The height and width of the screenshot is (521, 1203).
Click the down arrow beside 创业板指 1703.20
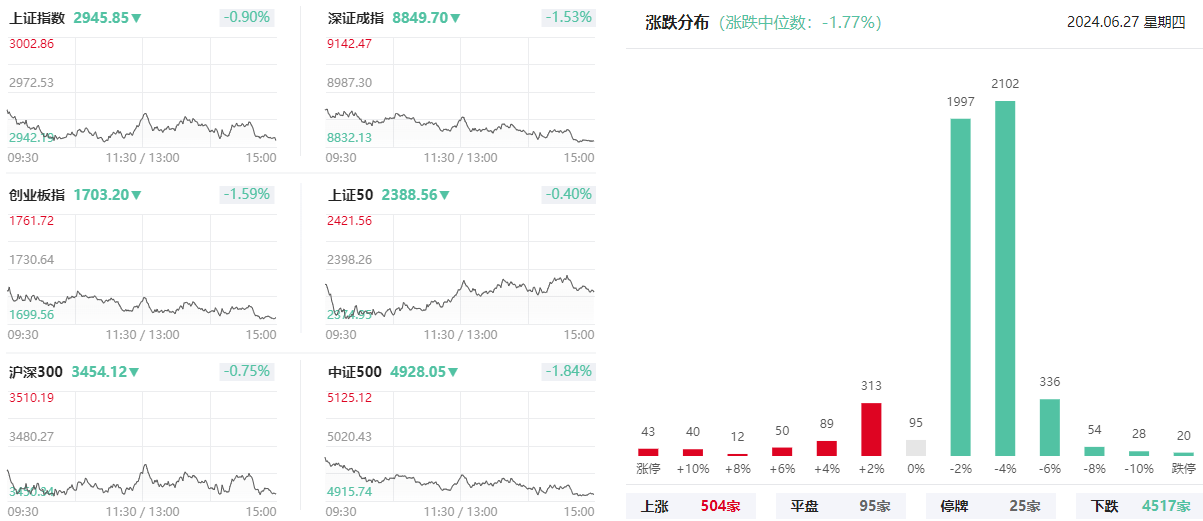pyautogui.click(x=137, y=195)
